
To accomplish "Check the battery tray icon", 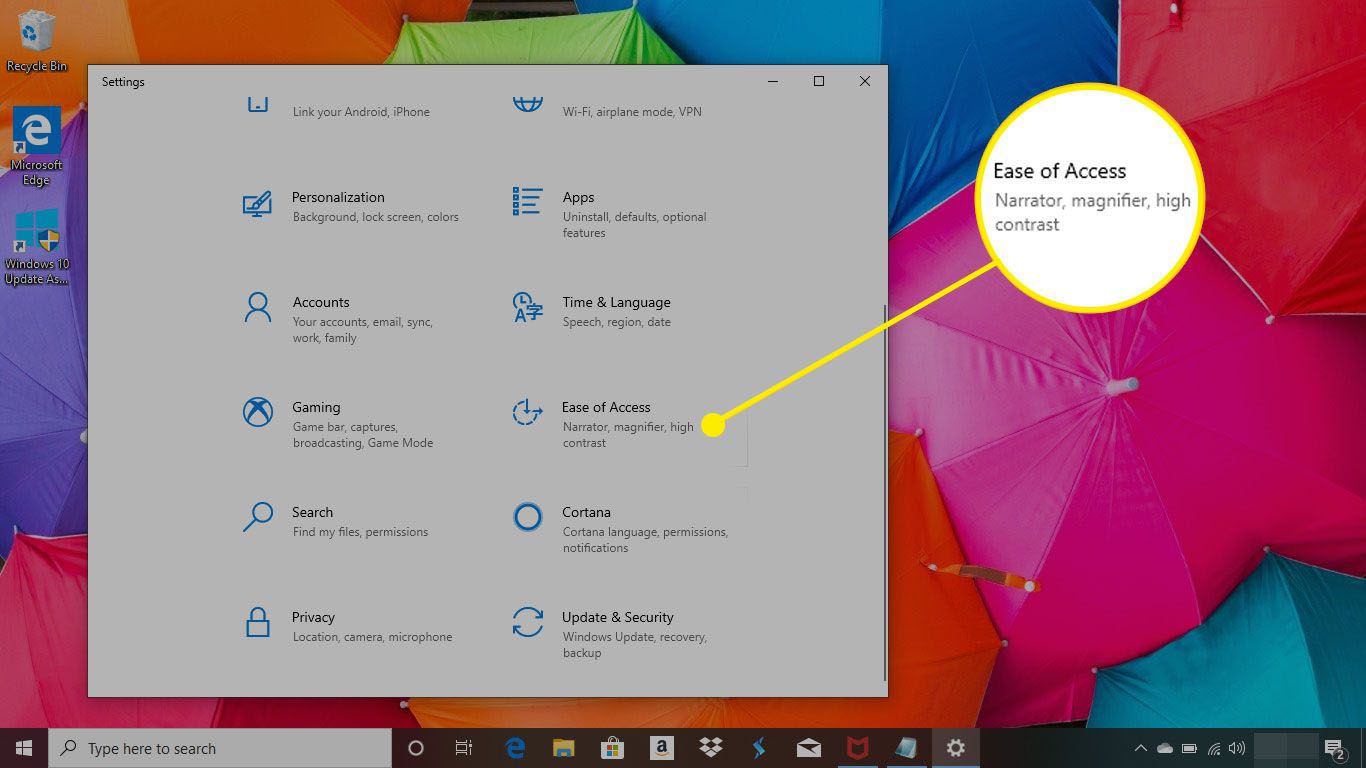I will (1189, 748).
